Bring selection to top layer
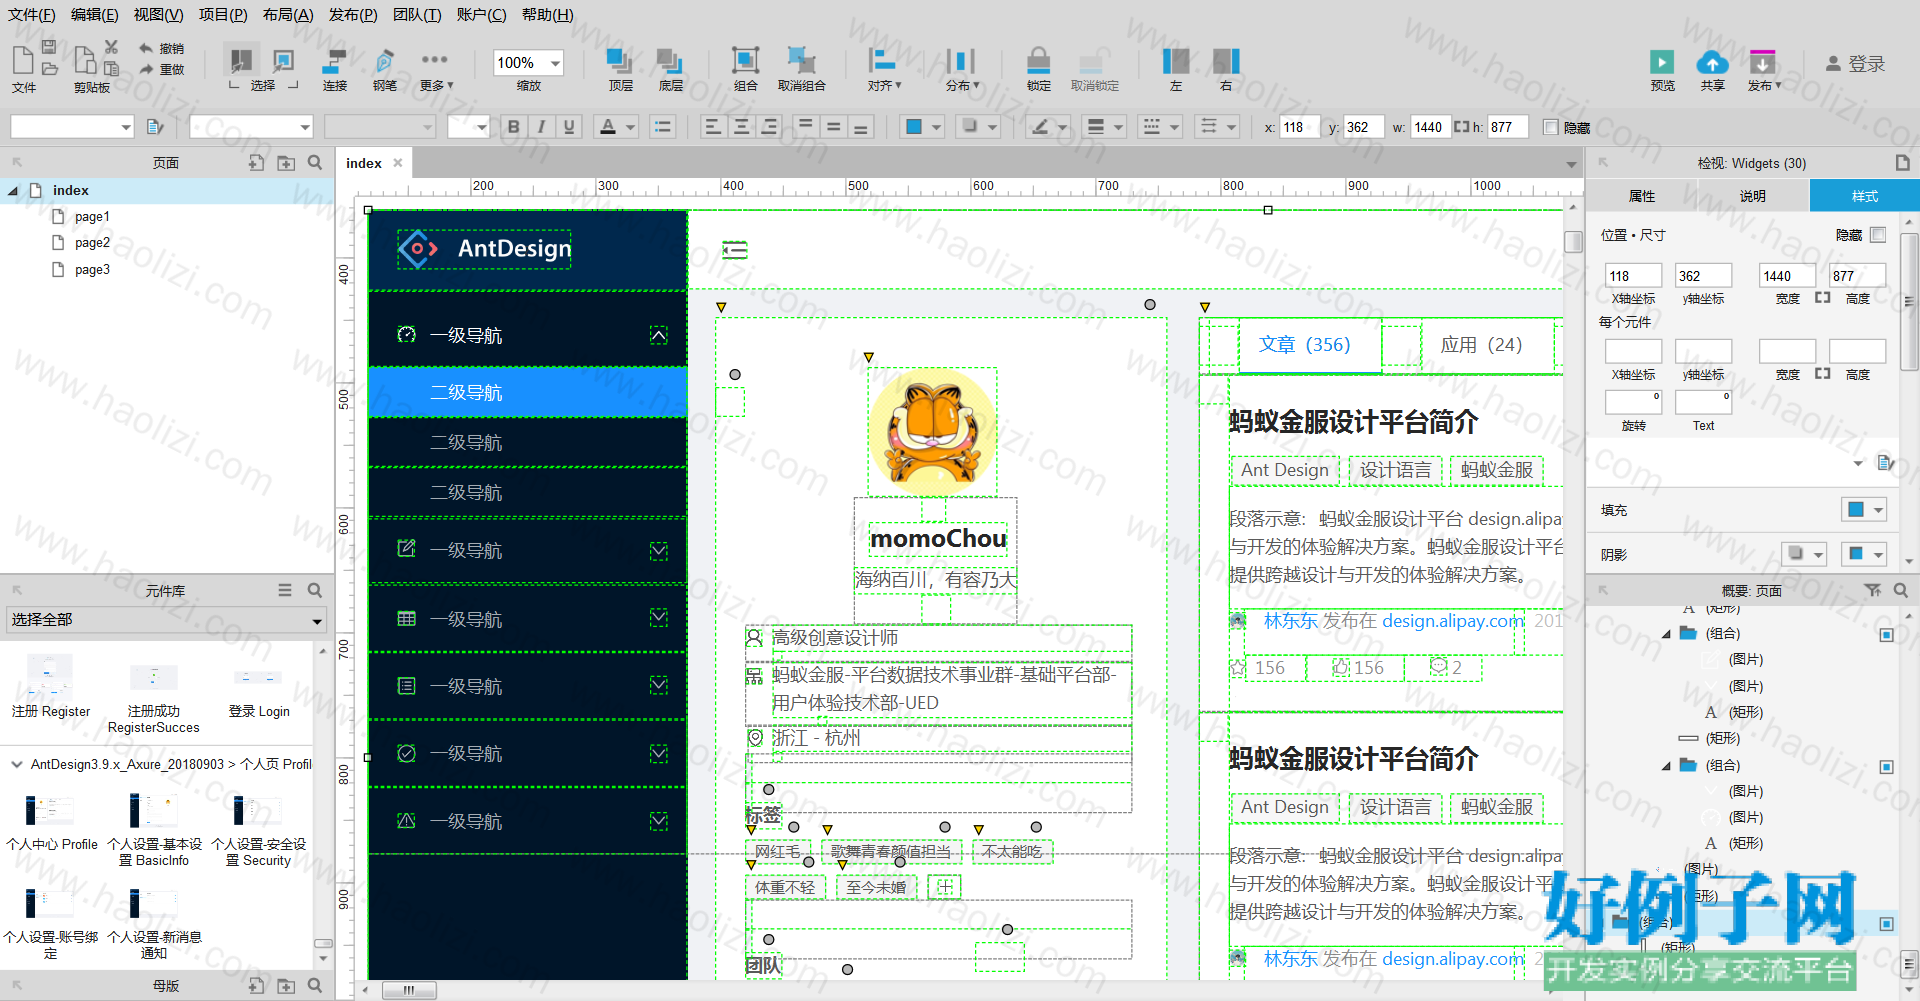Viewport: 1920px width, 1001px height. pyautogui.click(x=620, y=69)
